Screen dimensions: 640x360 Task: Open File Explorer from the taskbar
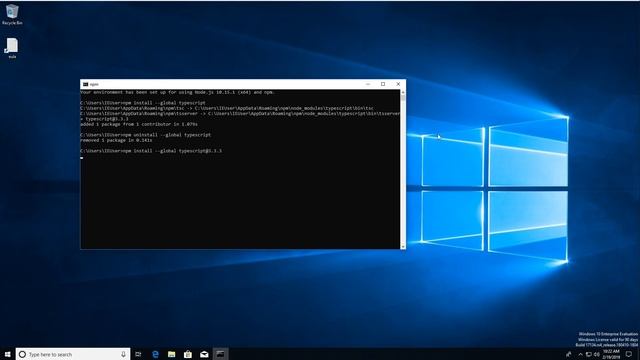point(171,354)
